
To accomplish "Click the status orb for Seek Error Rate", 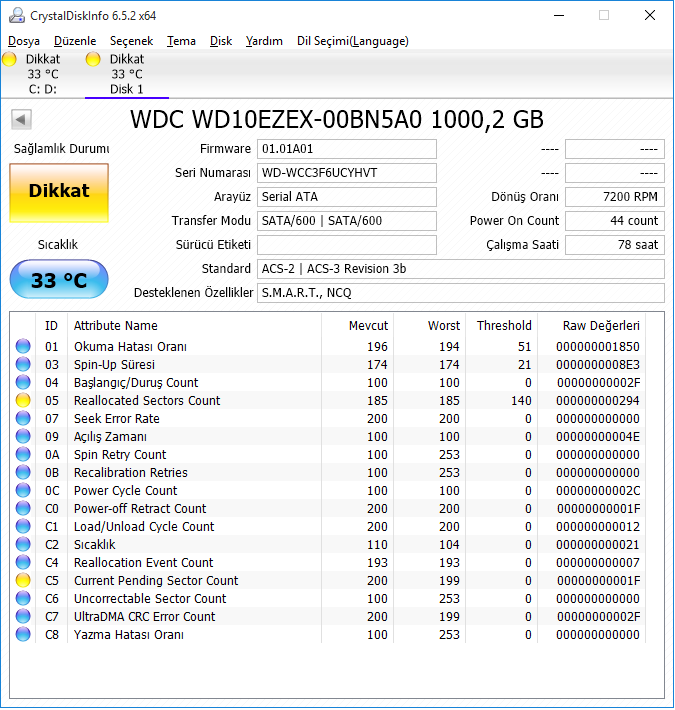I will [23, 418].
